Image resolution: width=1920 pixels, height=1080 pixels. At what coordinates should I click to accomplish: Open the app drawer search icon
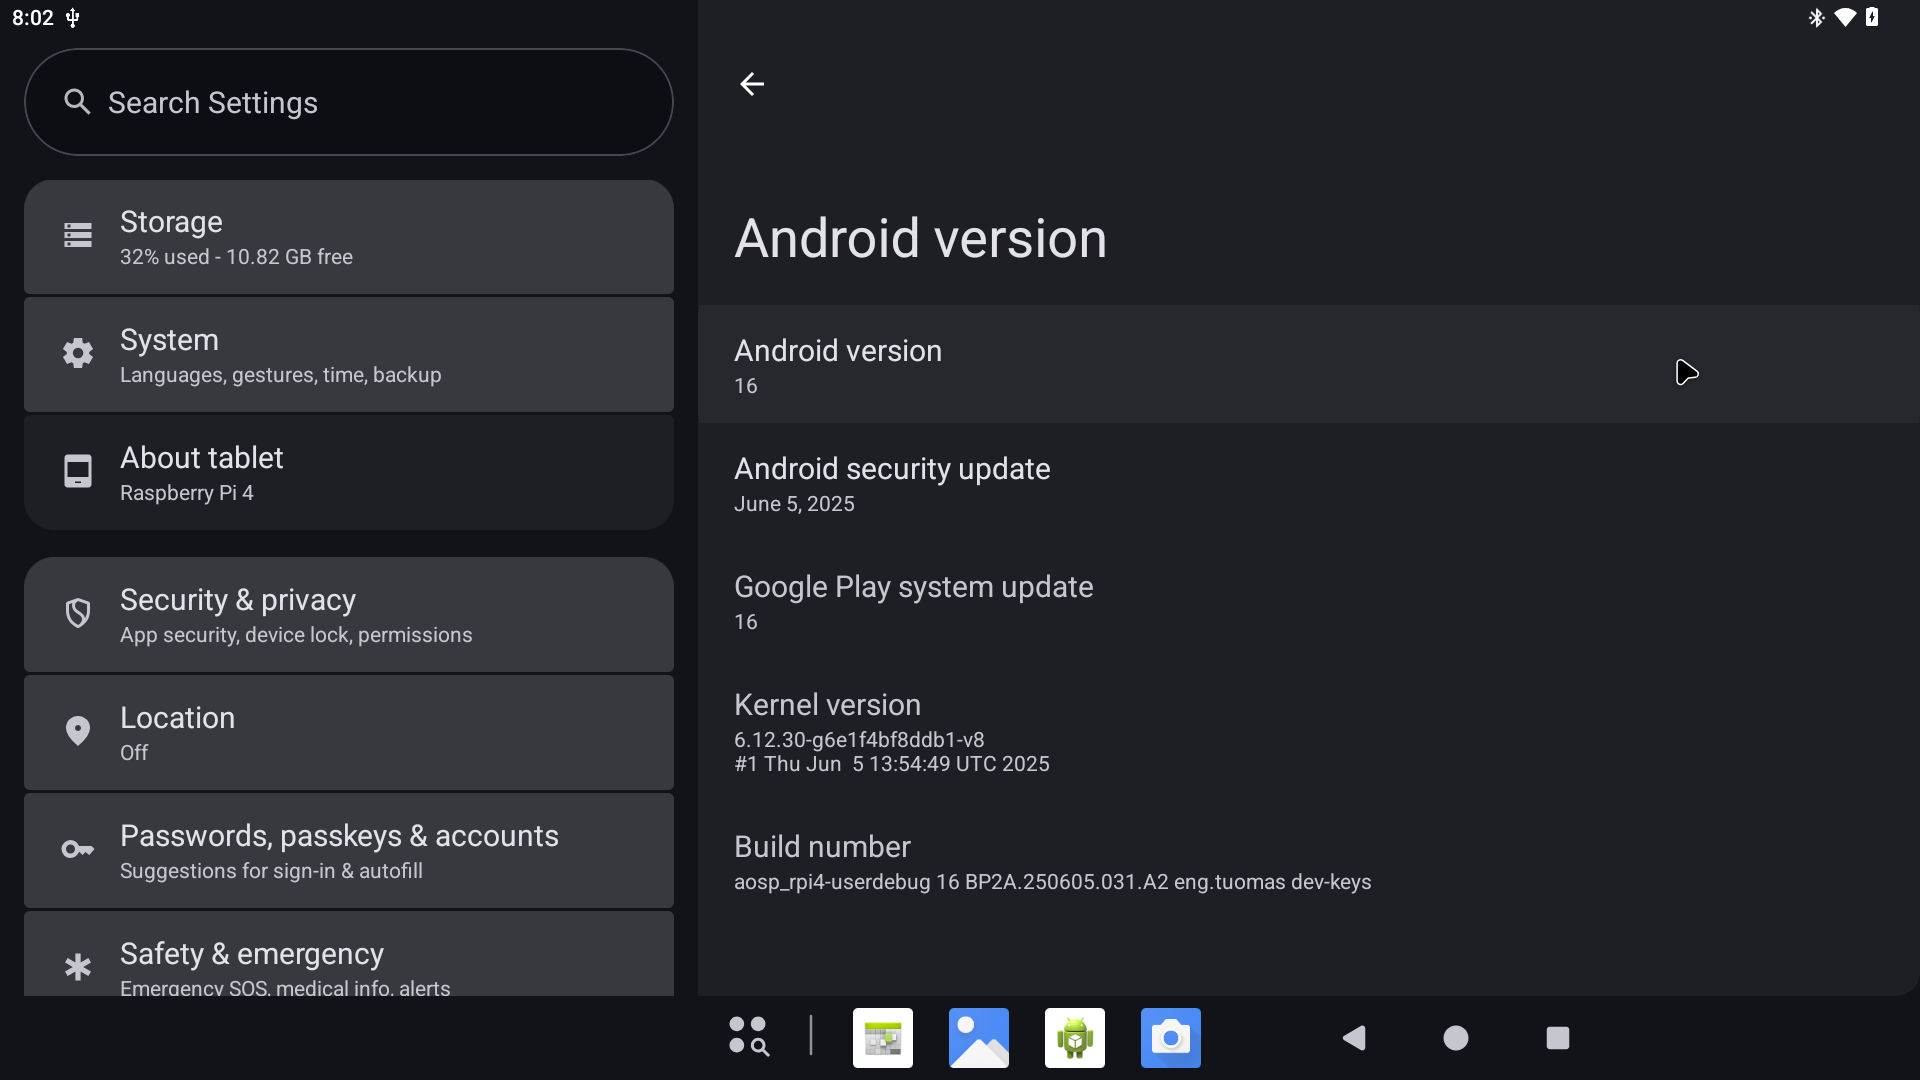pyautogui.click(x=748, y=1037)
